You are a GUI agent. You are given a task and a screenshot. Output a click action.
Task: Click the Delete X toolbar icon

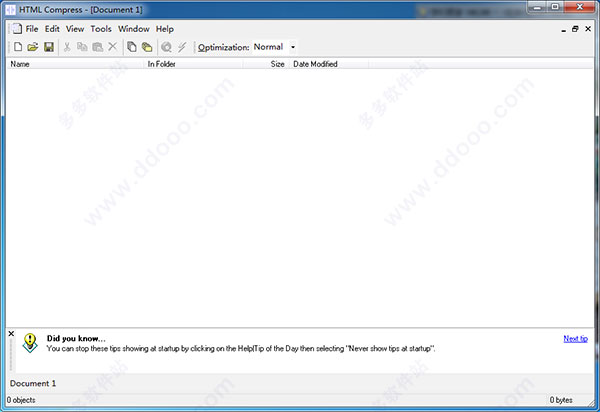[112, 47]
